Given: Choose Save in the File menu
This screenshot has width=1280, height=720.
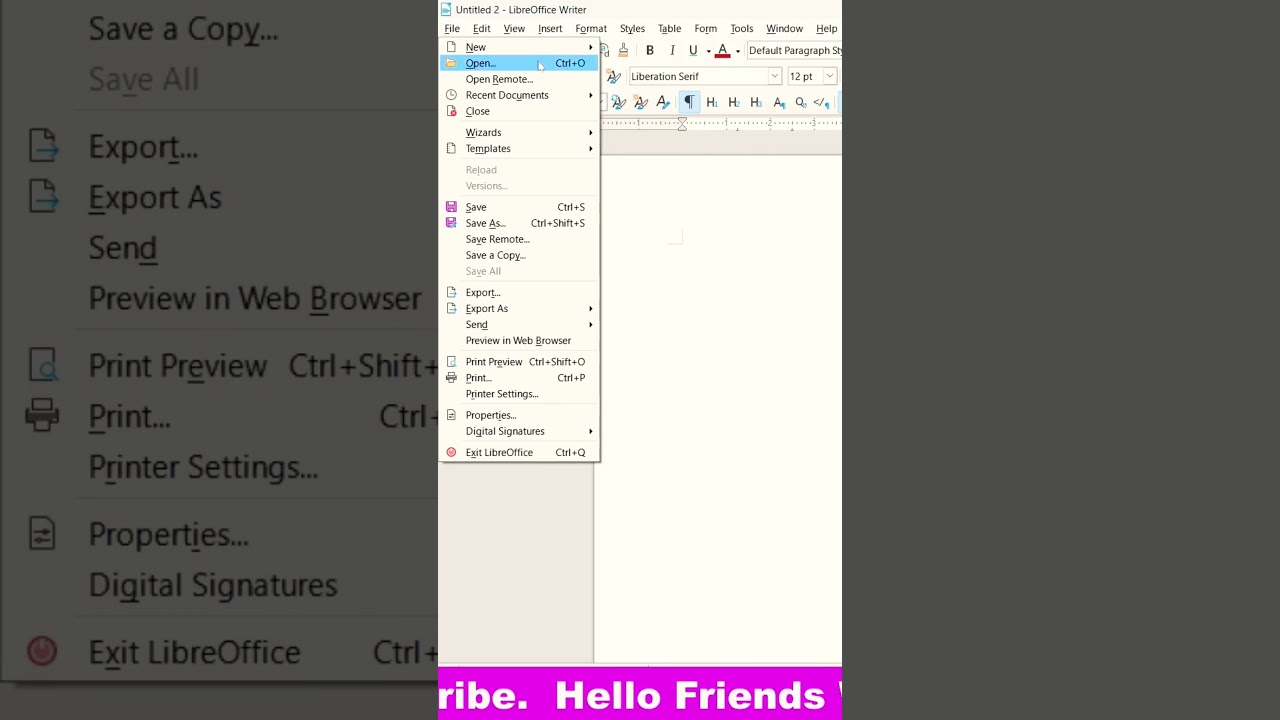Looking at the screenshot, I should coord(519,207).
